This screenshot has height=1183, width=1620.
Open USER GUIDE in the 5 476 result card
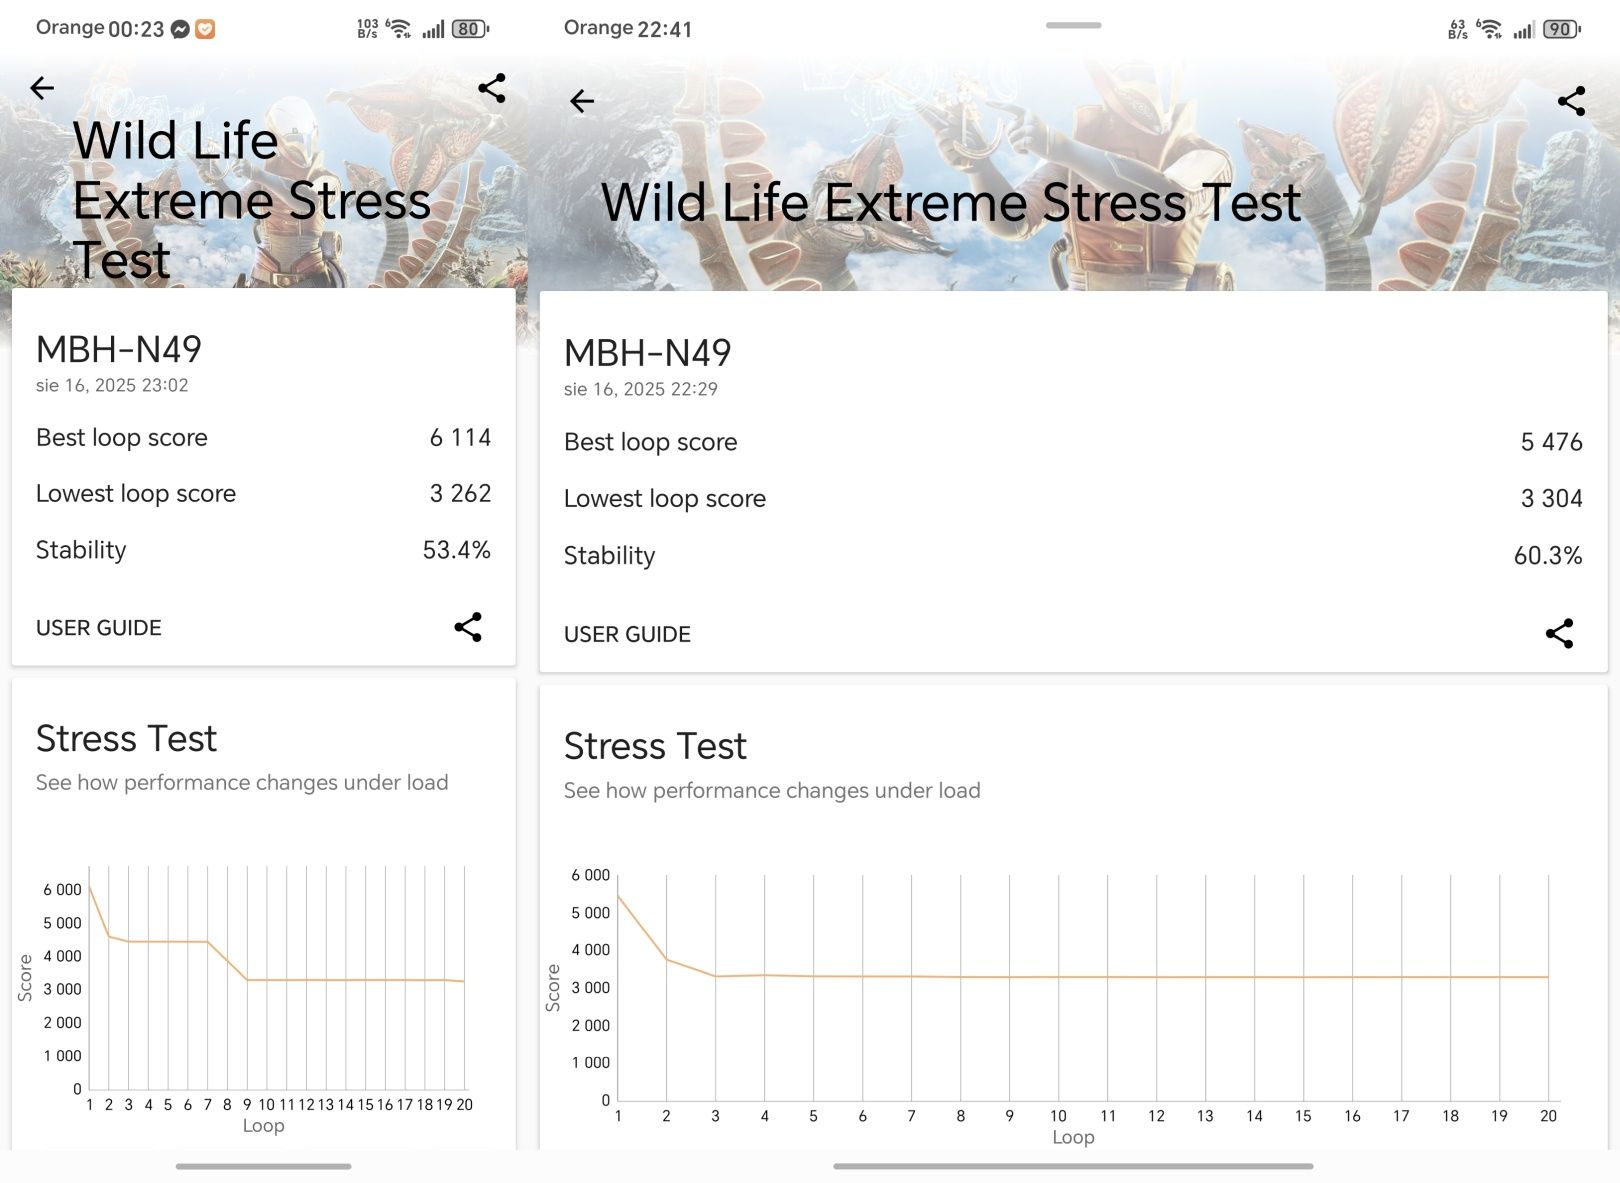pos(627,634)
